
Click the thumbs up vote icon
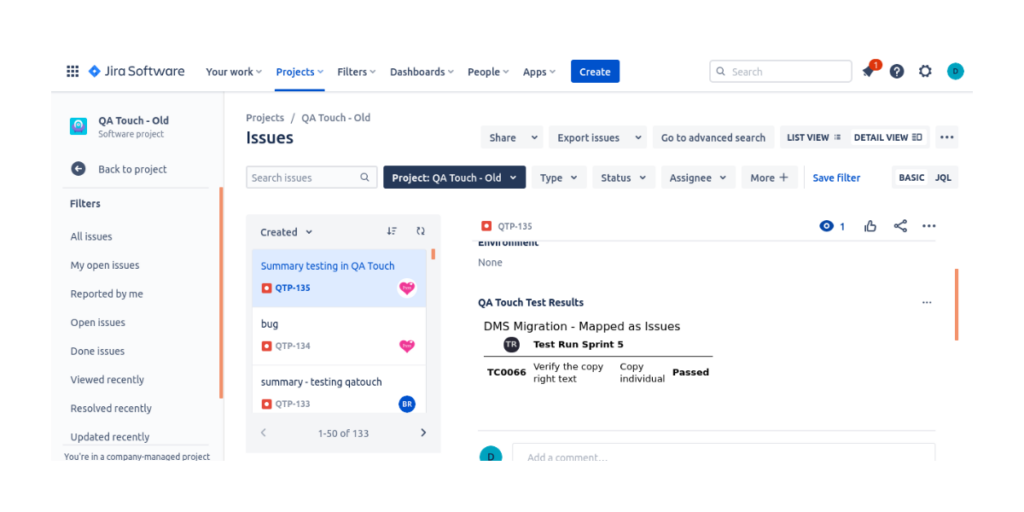870,227
